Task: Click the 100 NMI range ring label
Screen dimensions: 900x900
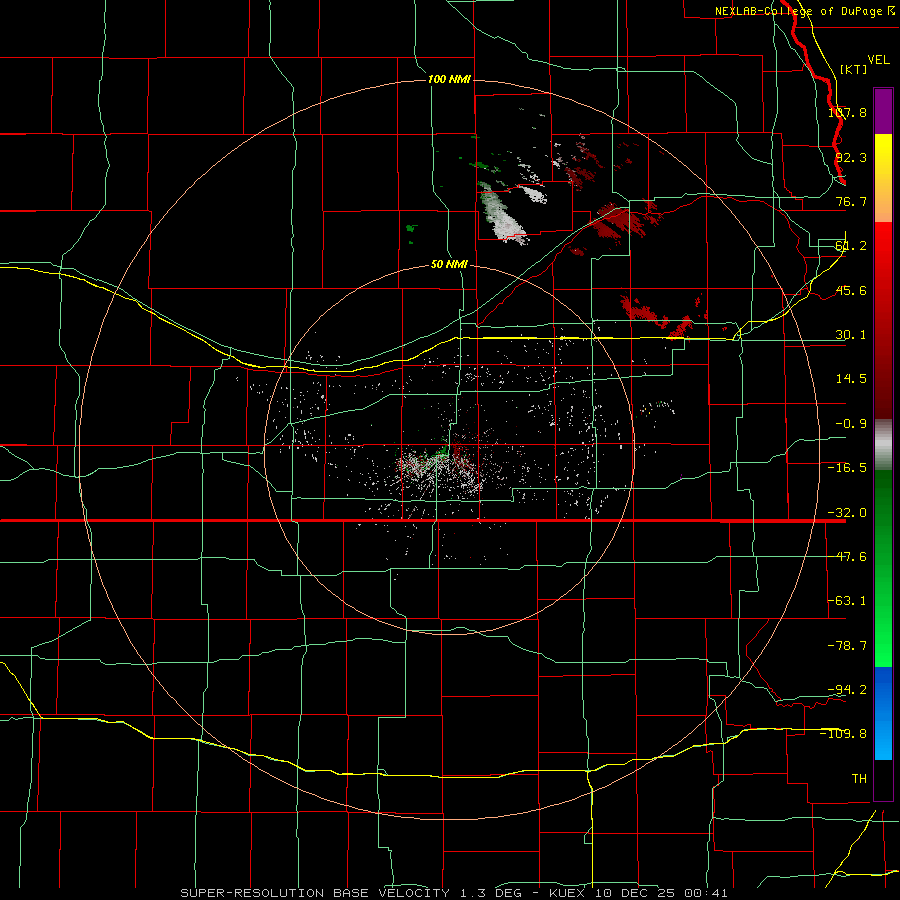Action: coord(449,79)
